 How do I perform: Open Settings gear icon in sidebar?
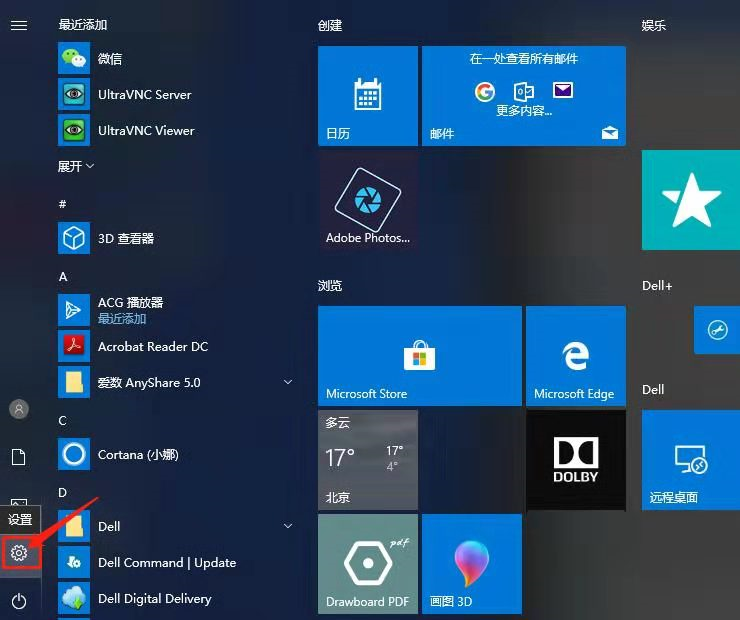[19, 552]
